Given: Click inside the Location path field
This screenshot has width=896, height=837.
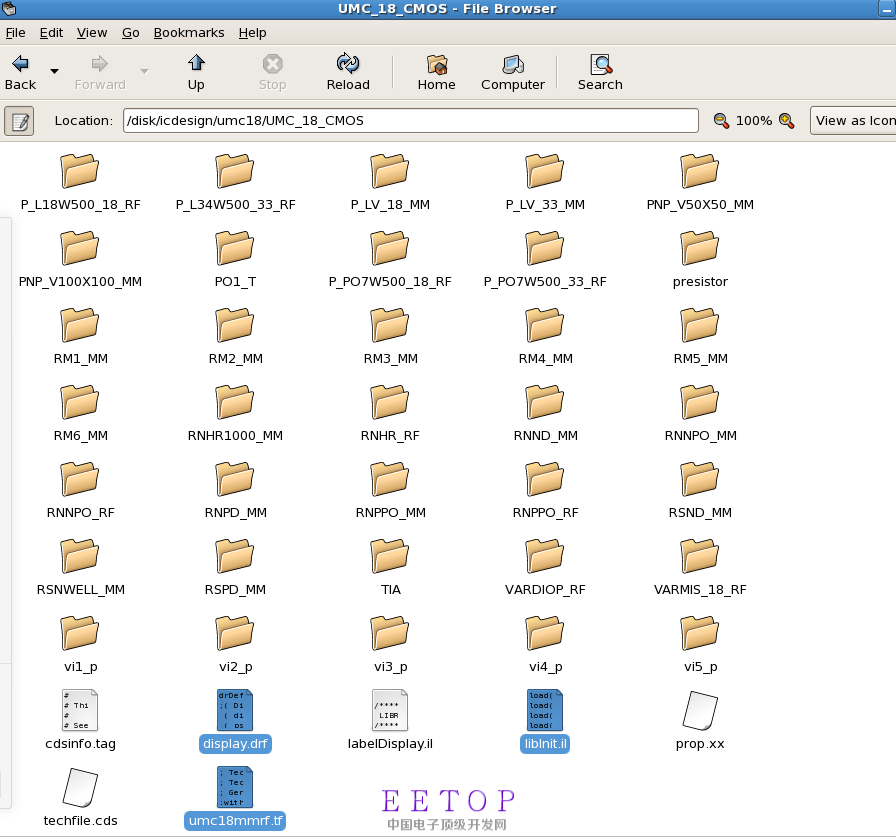Looking at the screenshot, I should [x=410, y=121].
